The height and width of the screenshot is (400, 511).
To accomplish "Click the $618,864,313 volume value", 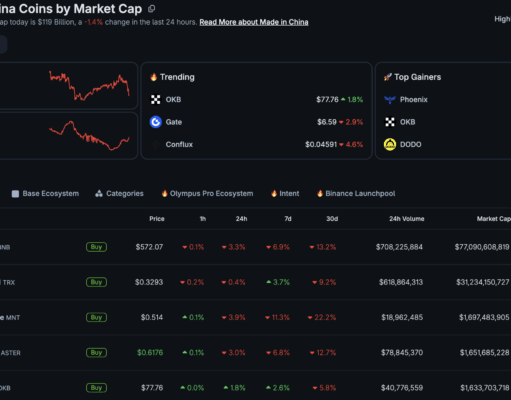I will 401,282.
